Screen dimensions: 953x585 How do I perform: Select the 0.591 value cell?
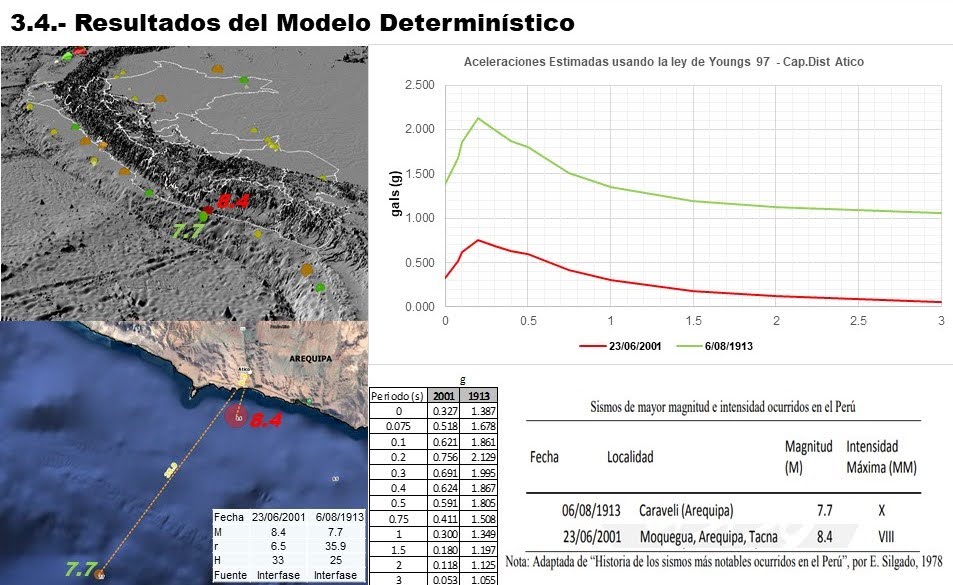pos(444,504)
